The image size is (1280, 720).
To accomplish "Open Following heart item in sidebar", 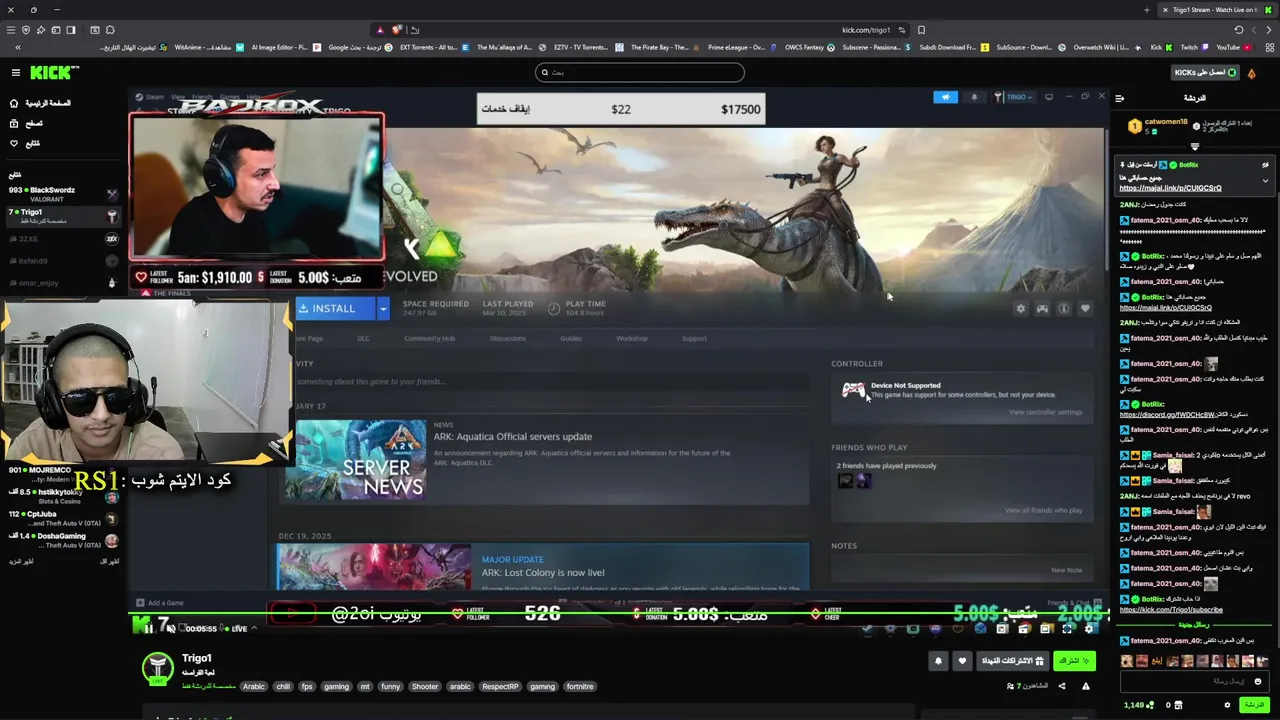I will coord(25,143).
